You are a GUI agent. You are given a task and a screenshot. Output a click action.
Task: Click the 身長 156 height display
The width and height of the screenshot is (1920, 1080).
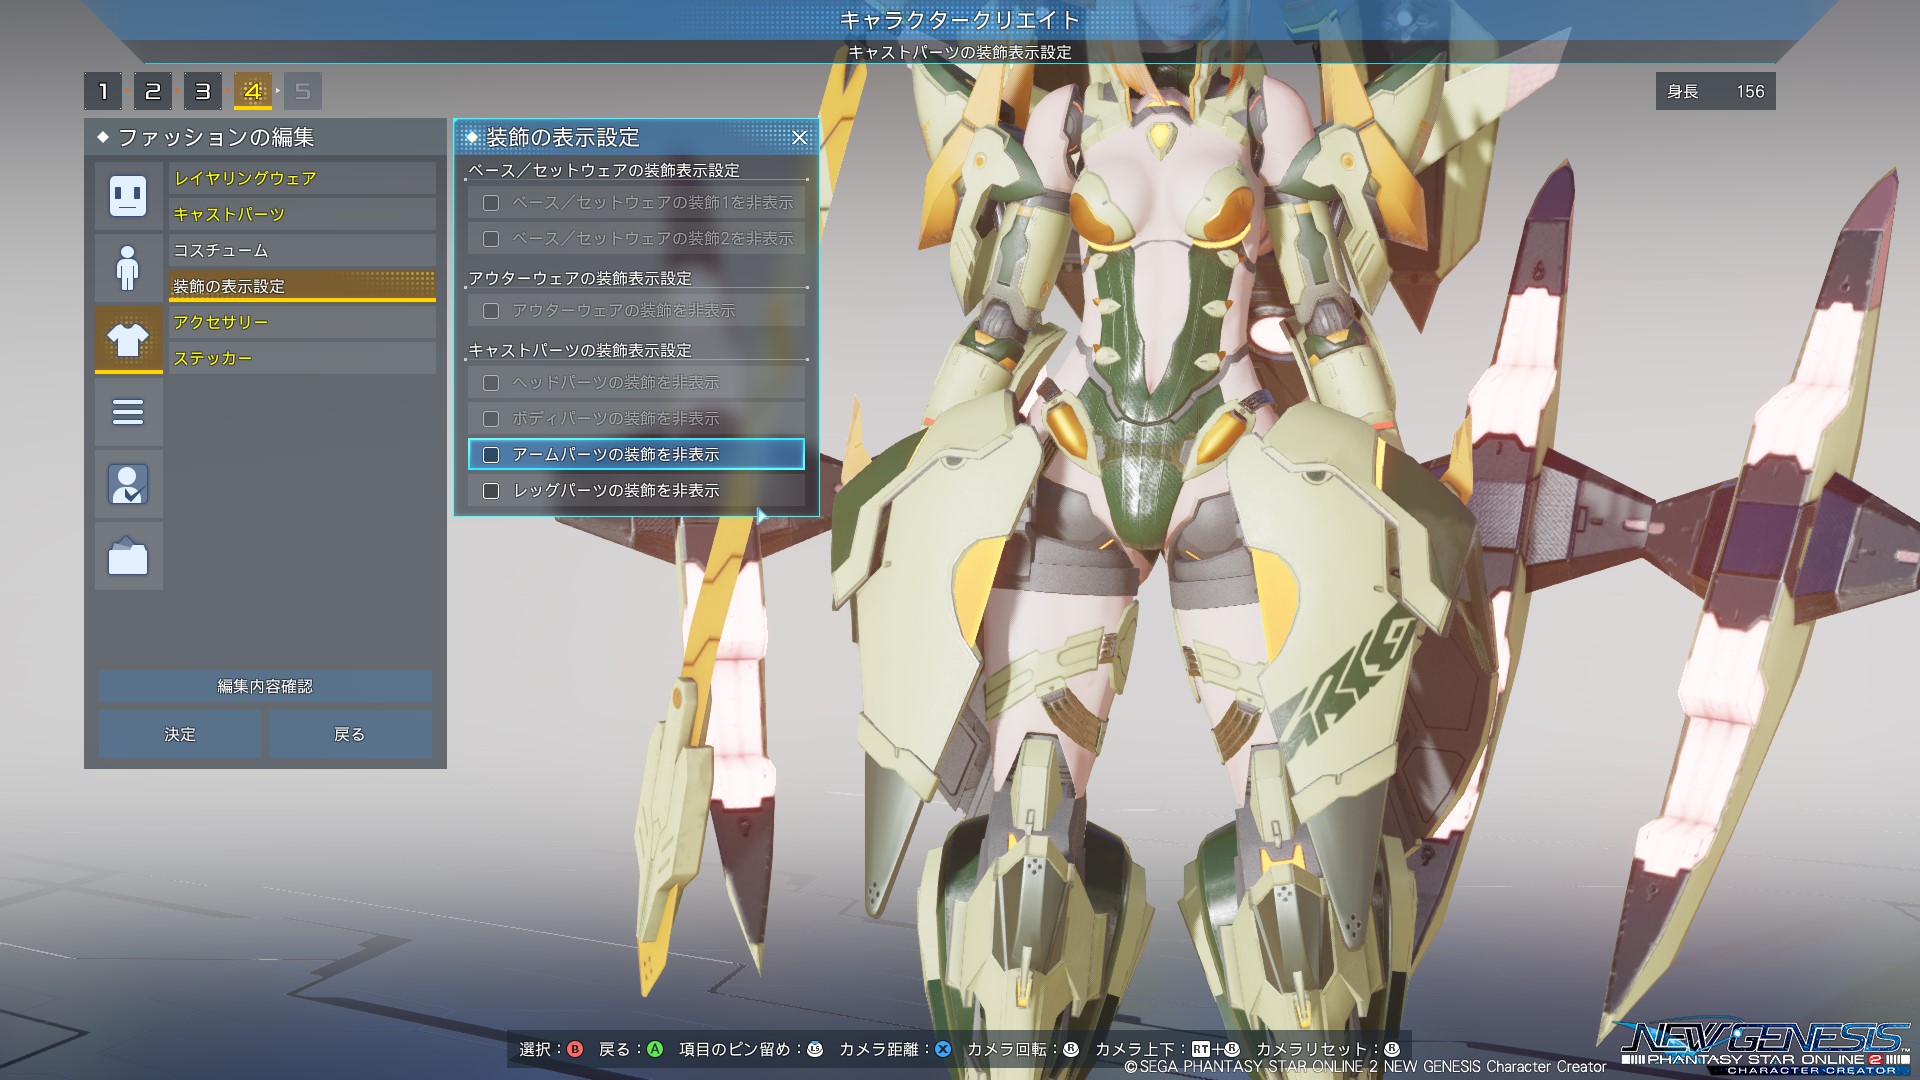coord(1715,91)
